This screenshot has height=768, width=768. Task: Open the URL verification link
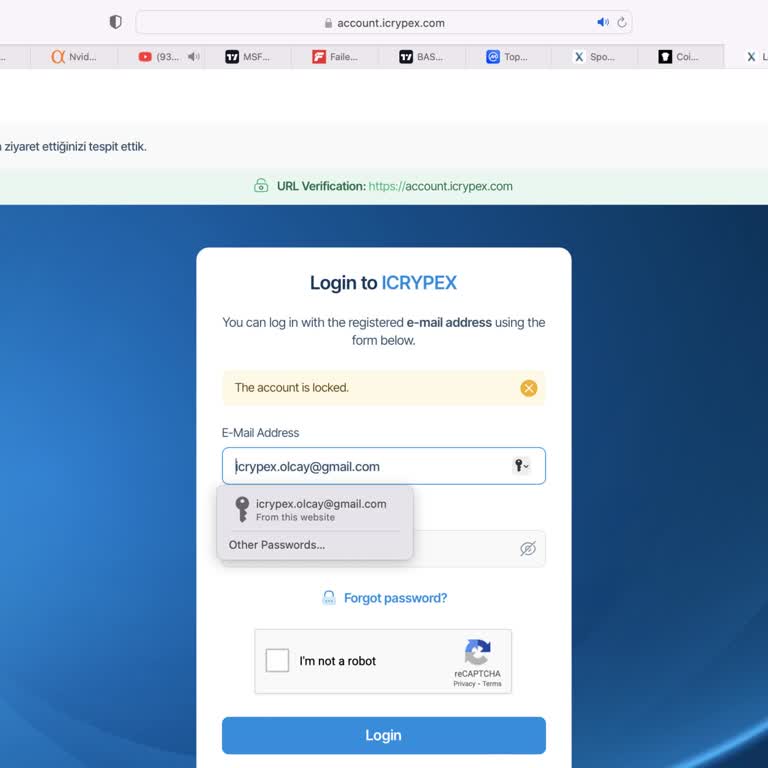click(x=440, y=186)
